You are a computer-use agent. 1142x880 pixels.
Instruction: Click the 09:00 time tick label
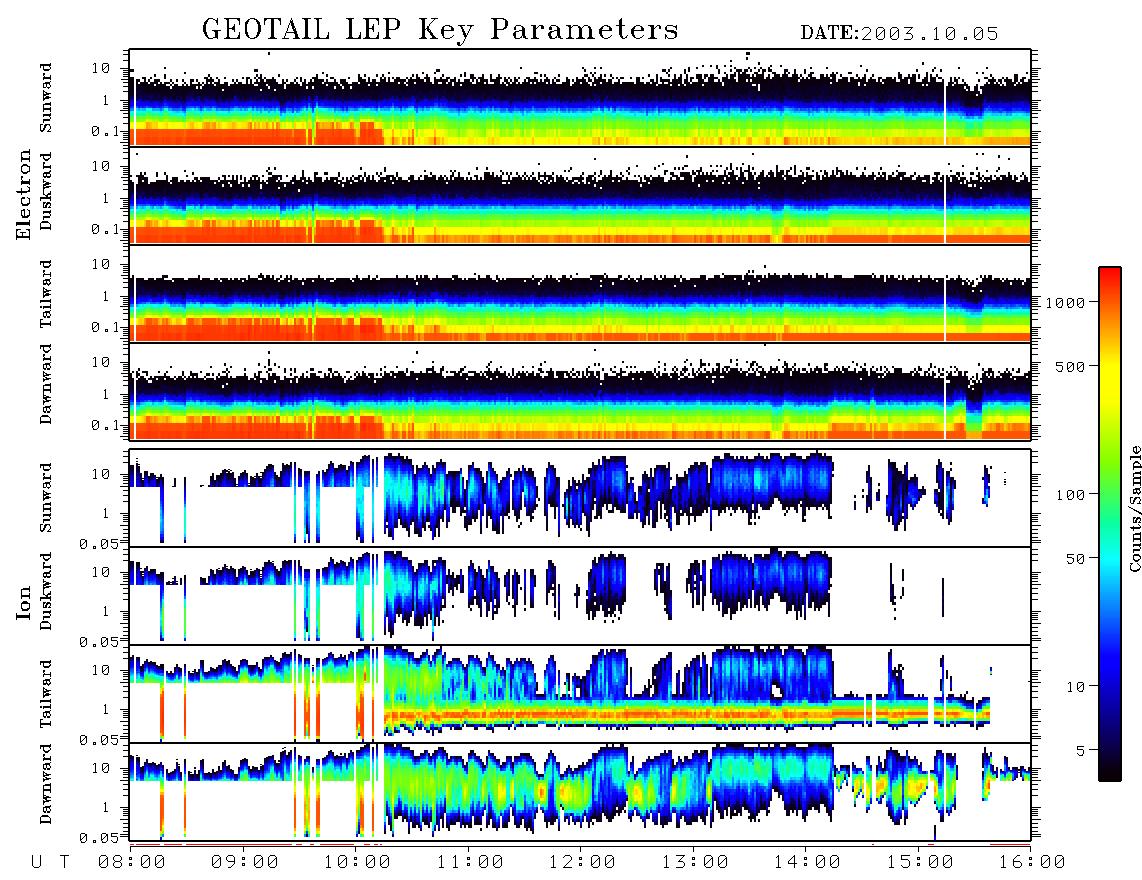click(245, 862)
